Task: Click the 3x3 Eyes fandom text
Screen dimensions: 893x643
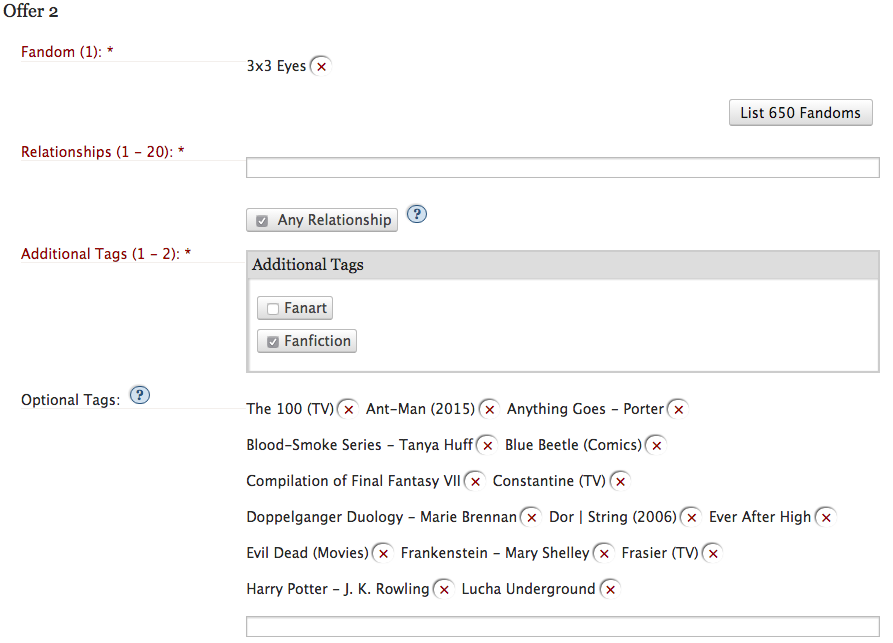Action: point(276,66)
